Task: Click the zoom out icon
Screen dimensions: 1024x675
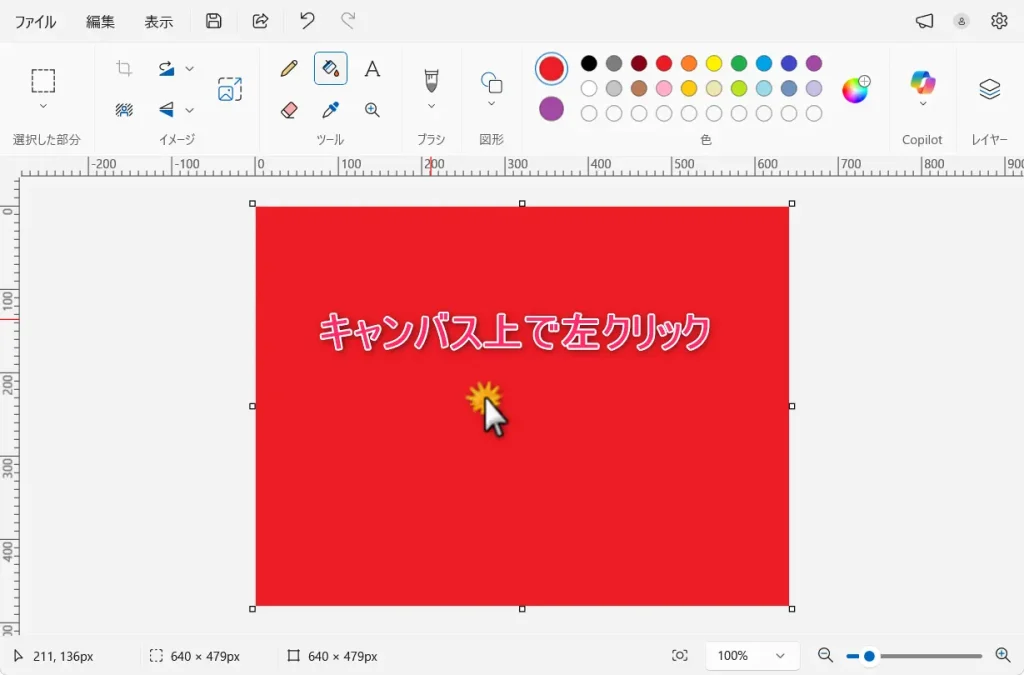Action: tap(825, 655)
